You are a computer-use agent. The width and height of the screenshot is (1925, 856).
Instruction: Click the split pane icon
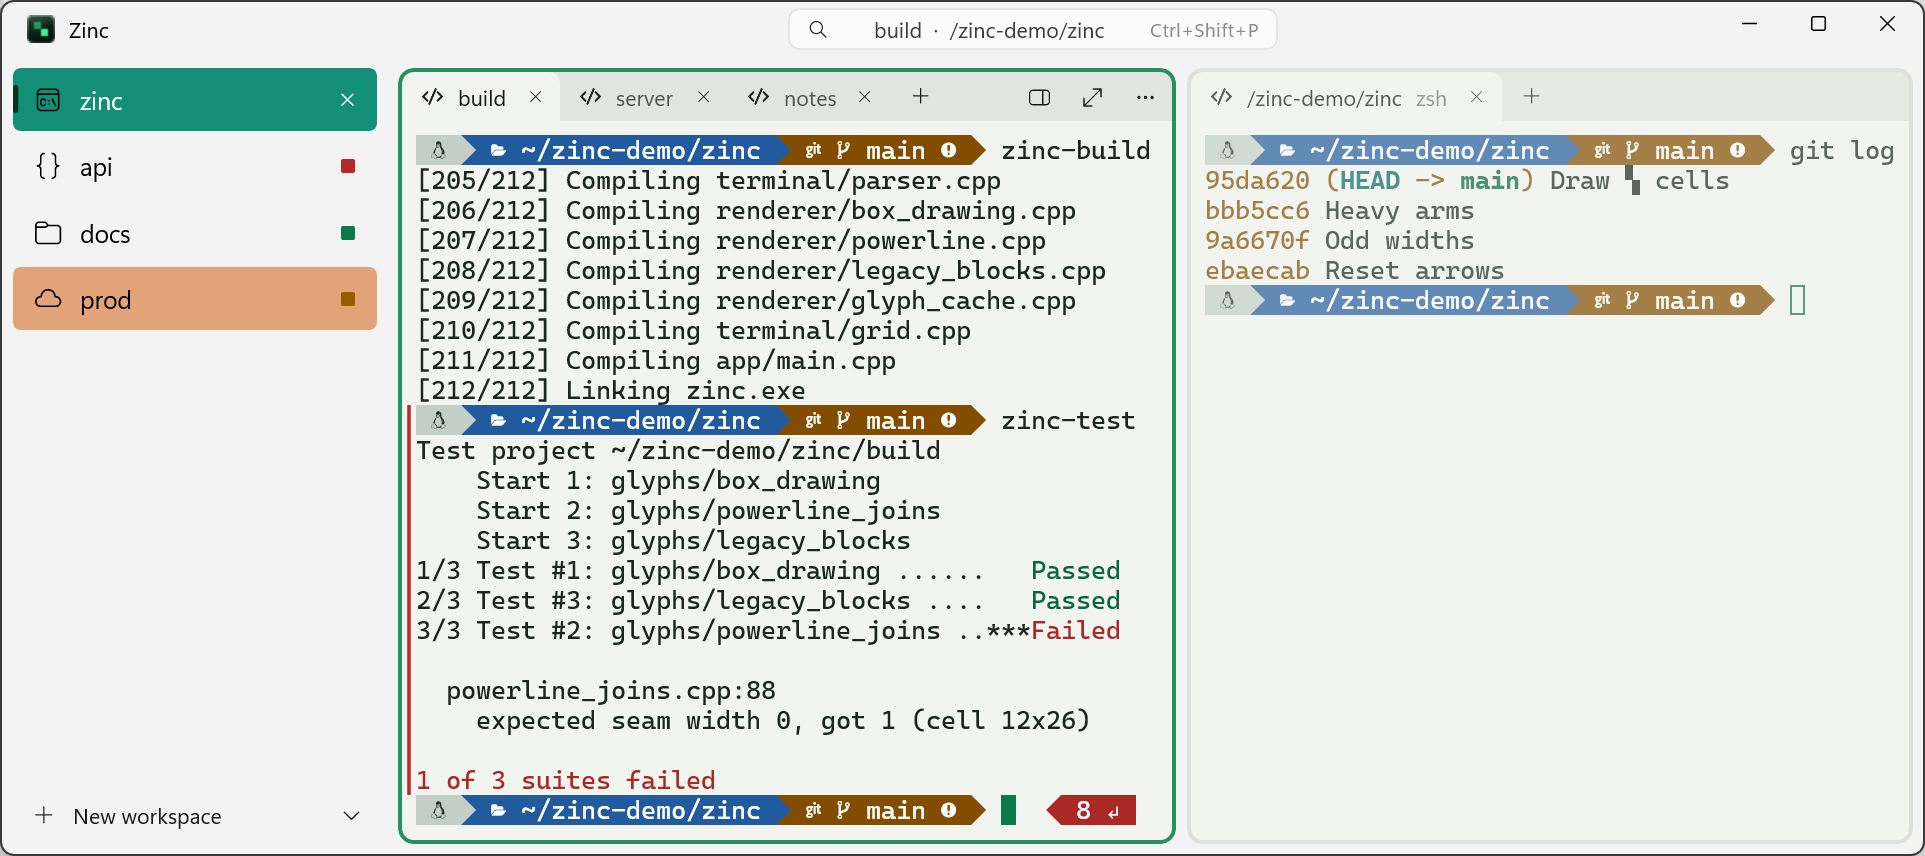tap(1040, 97)
